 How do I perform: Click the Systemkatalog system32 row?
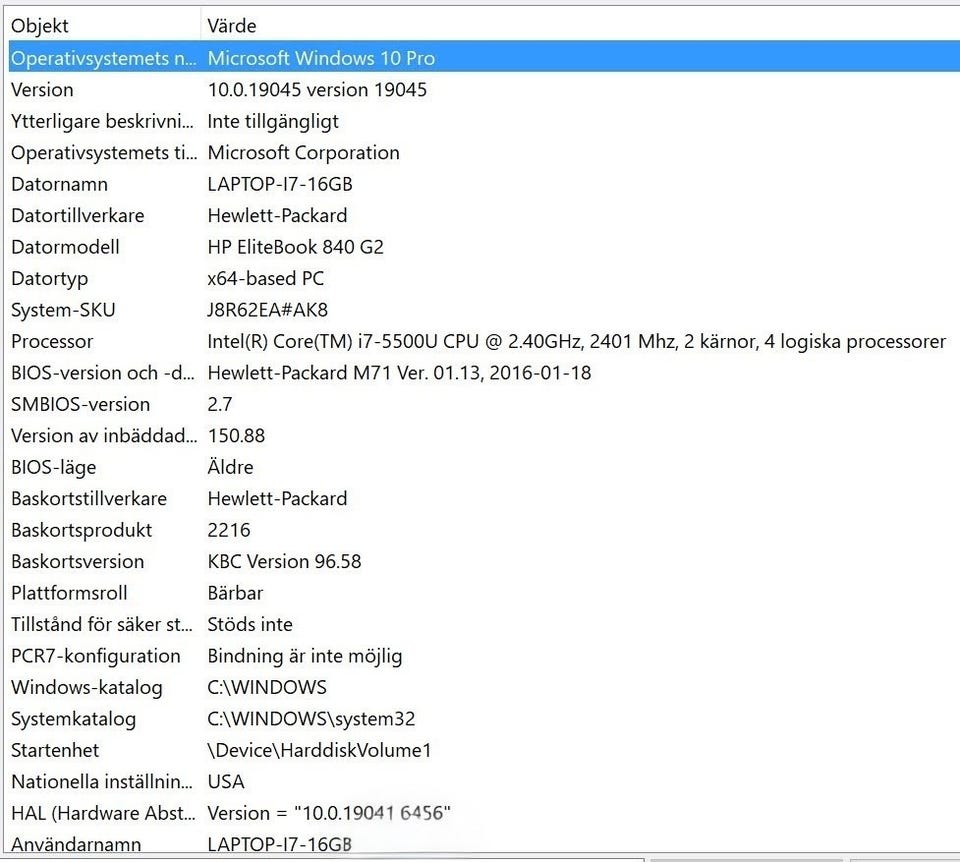click(x=310, y=719)
